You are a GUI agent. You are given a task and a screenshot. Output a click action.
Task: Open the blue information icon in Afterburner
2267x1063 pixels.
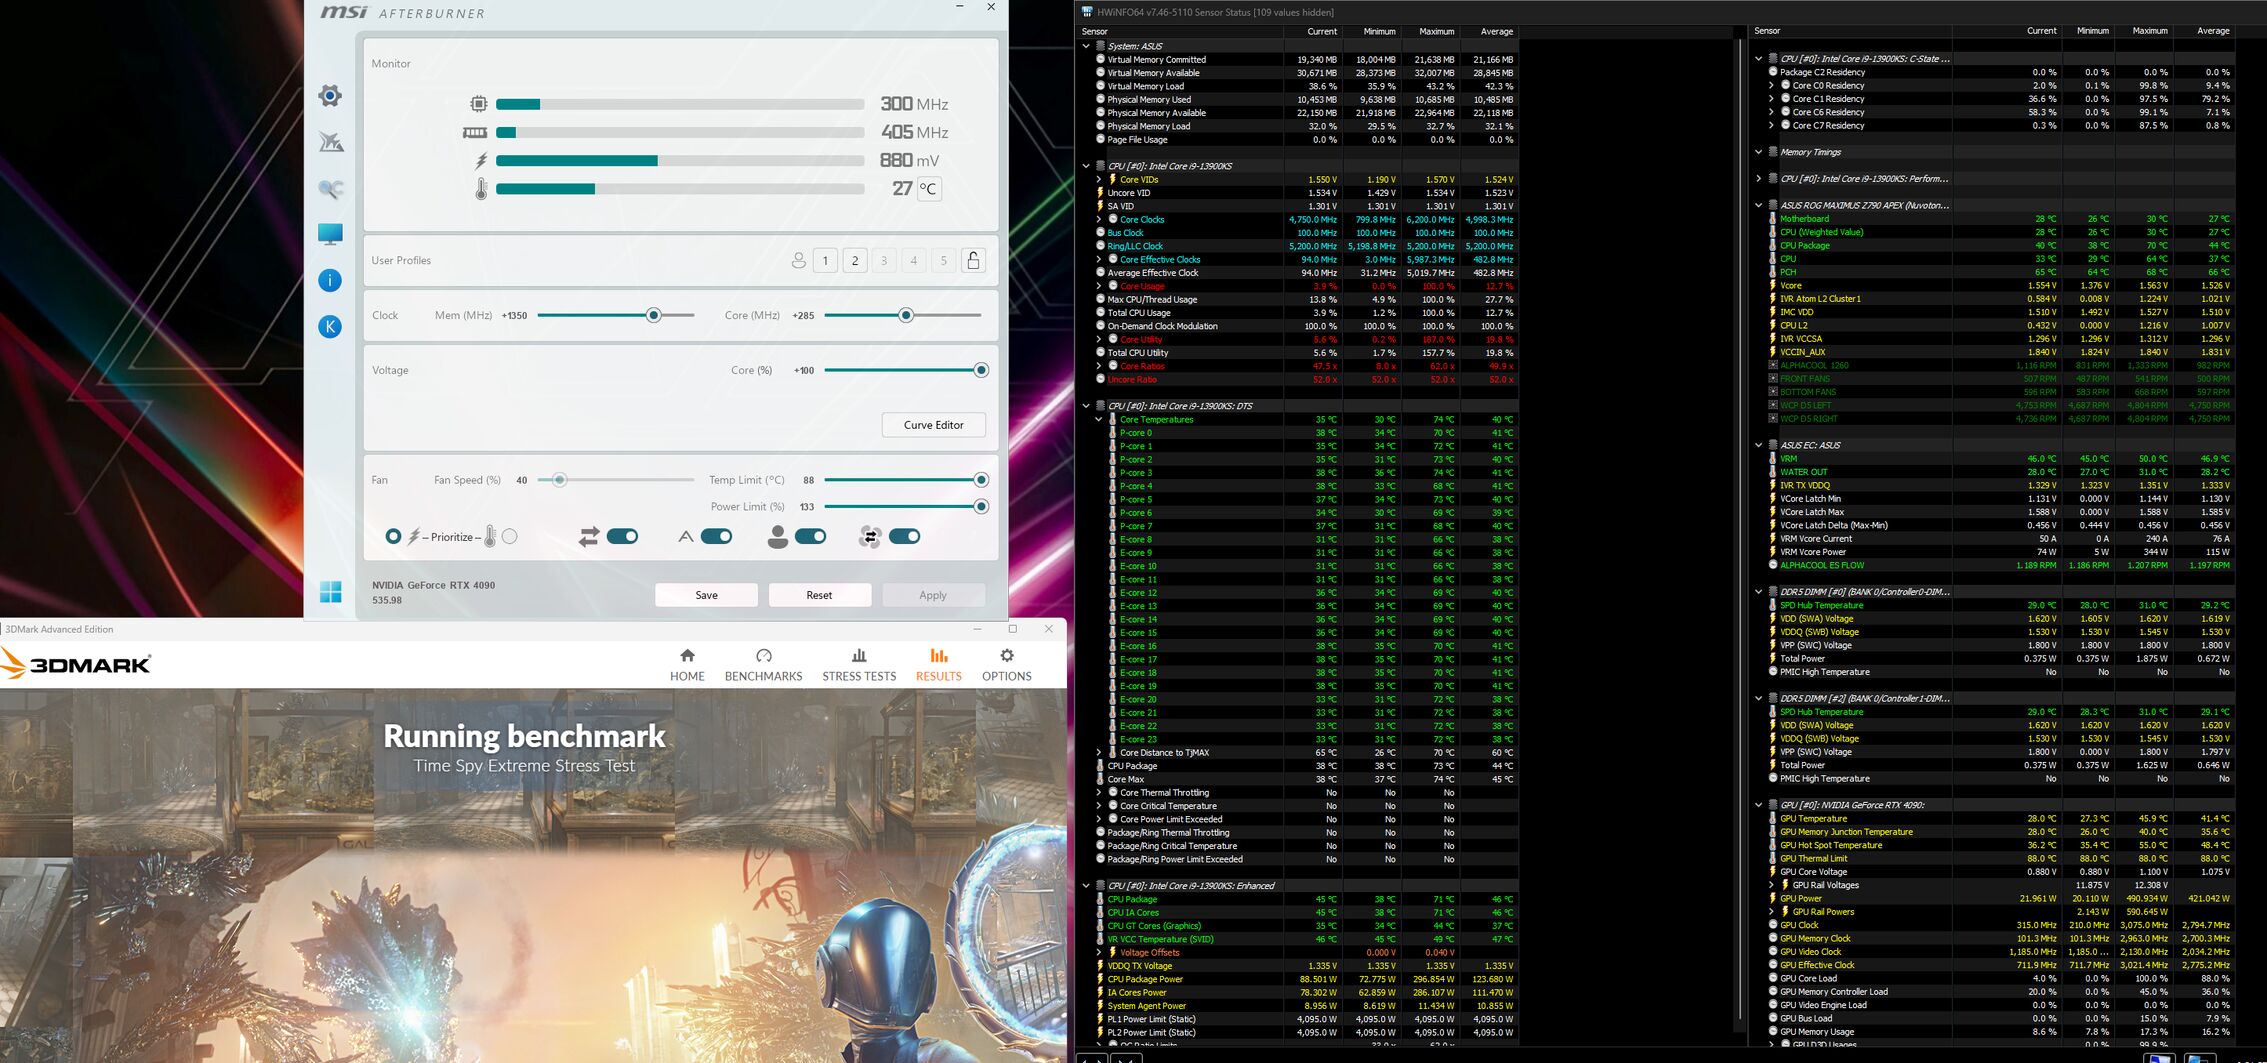(x=330, y=281)
